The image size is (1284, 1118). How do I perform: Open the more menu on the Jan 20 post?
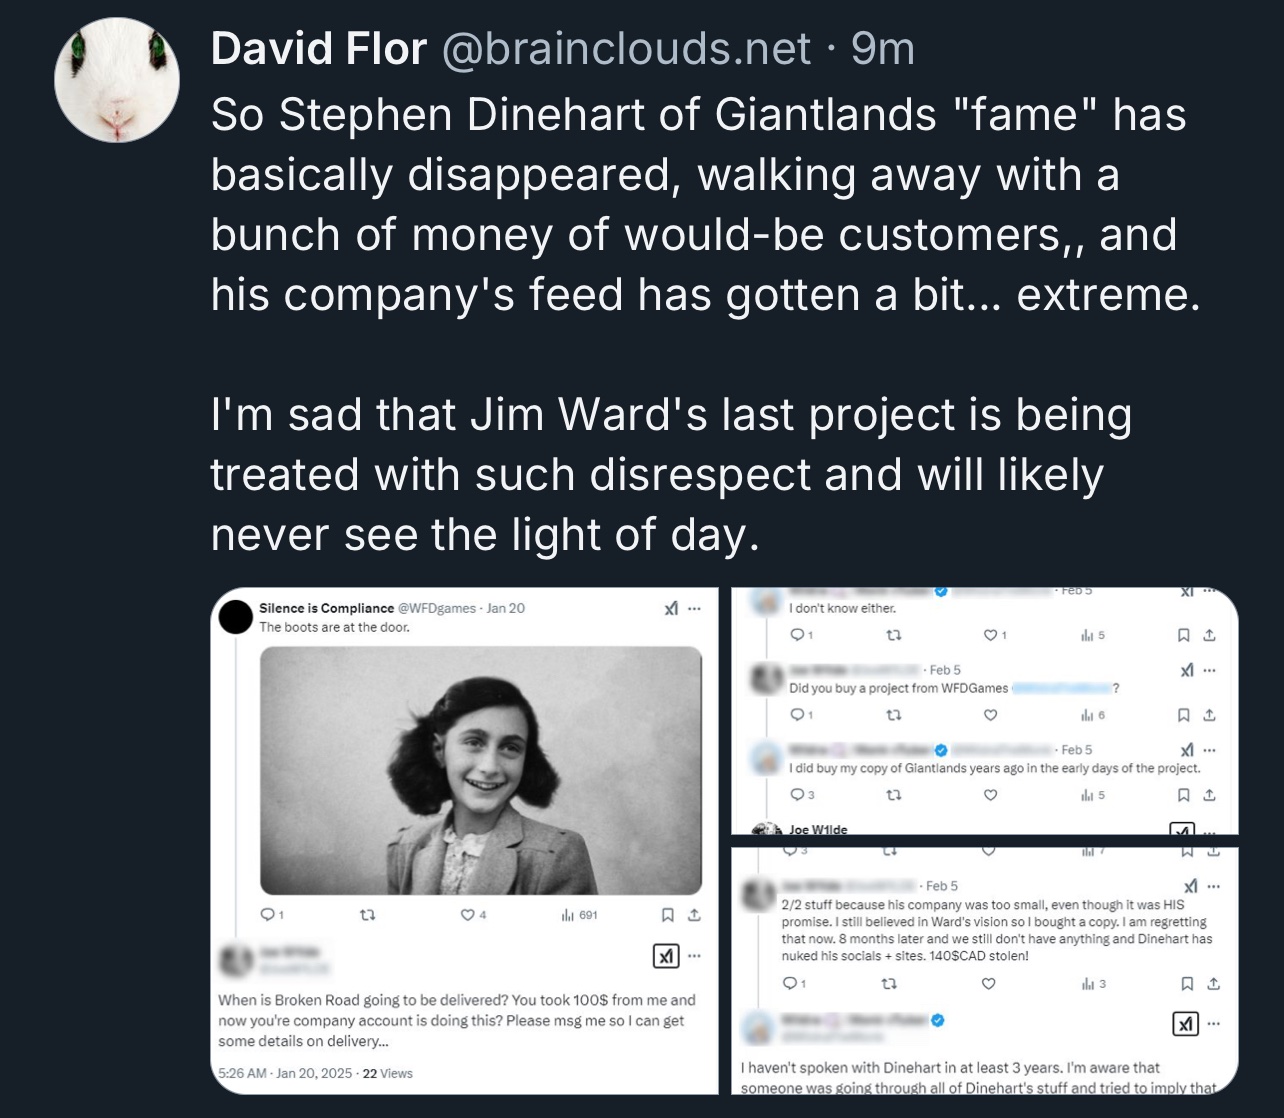point(694,608)
